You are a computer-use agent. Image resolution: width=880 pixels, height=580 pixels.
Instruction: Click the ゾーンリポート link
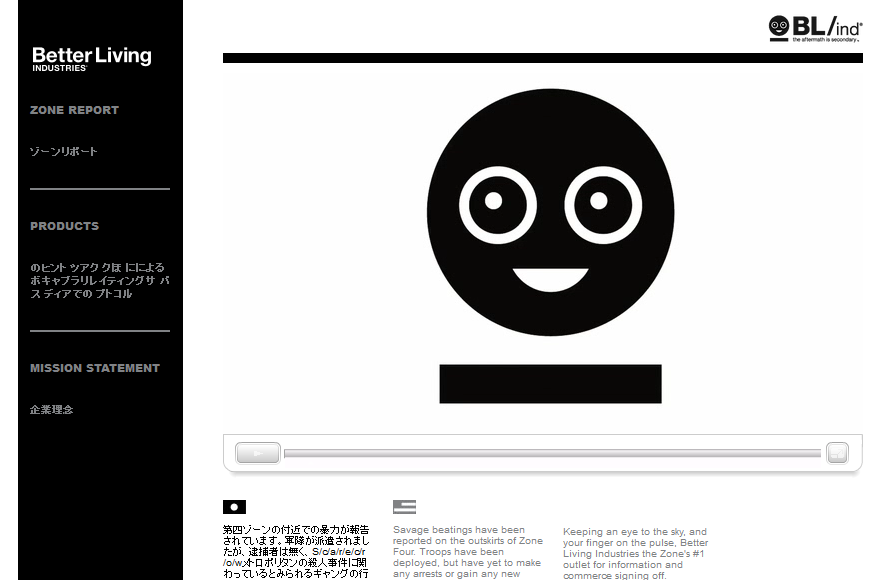(x=62, y=152)
